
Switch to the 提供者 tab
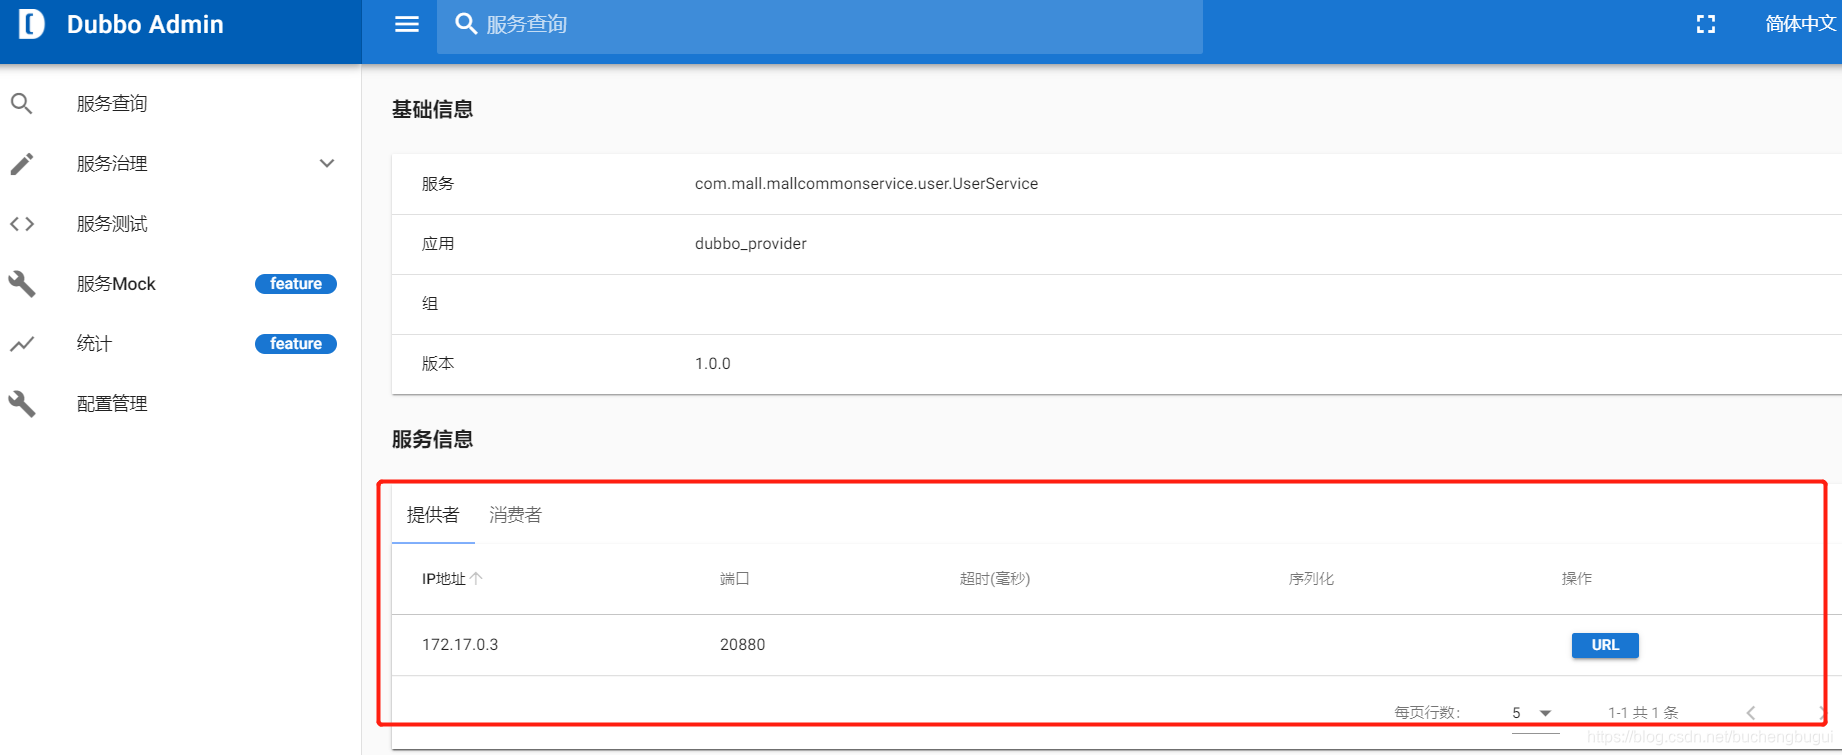coord(433,515)
